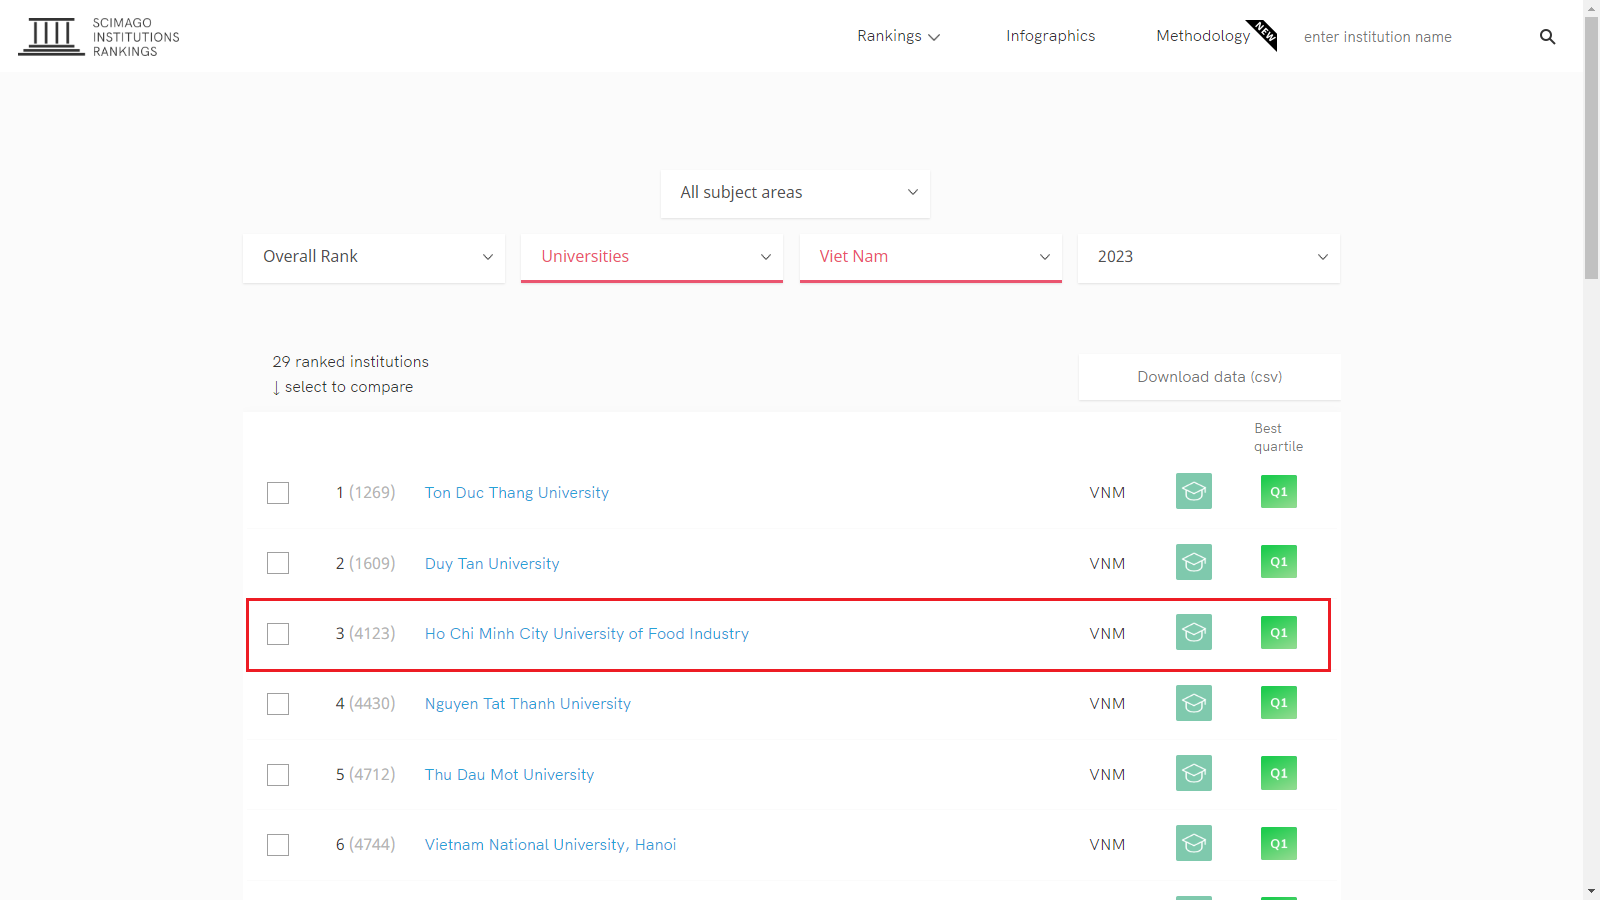The image size is (1600, 900).
Task: Click university icon for Thu Dau Mot University
Action: coord(1194,773)
